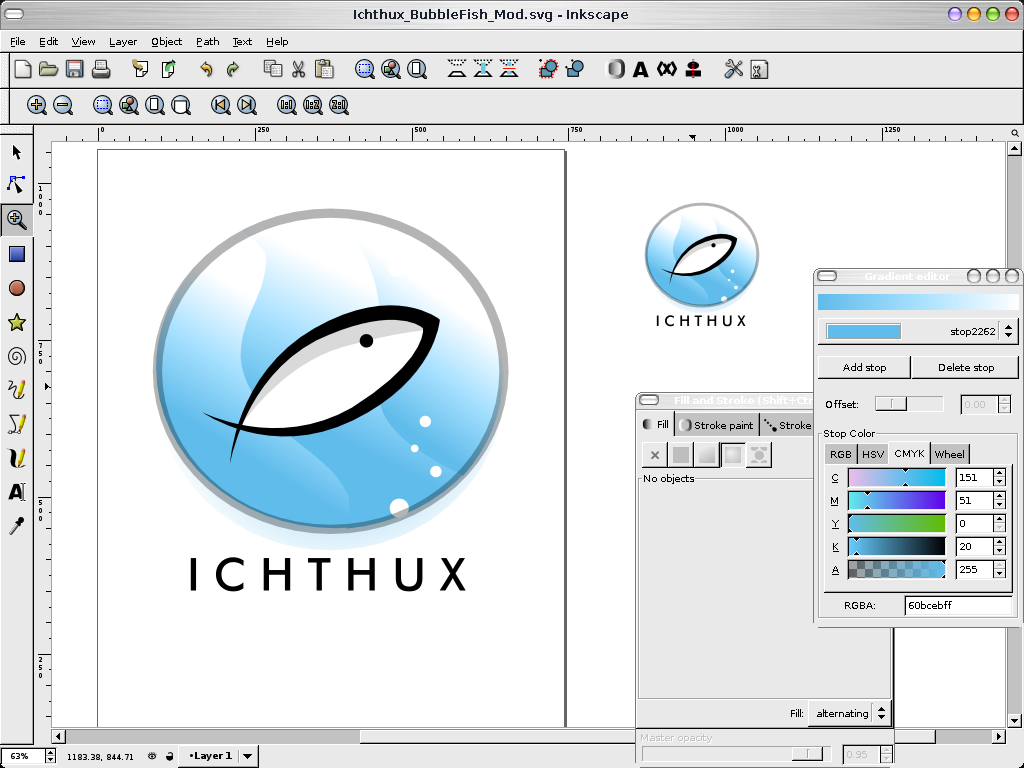Screen dimensions: 1024x768
Task: Open the Object menu
Action: 167,41
